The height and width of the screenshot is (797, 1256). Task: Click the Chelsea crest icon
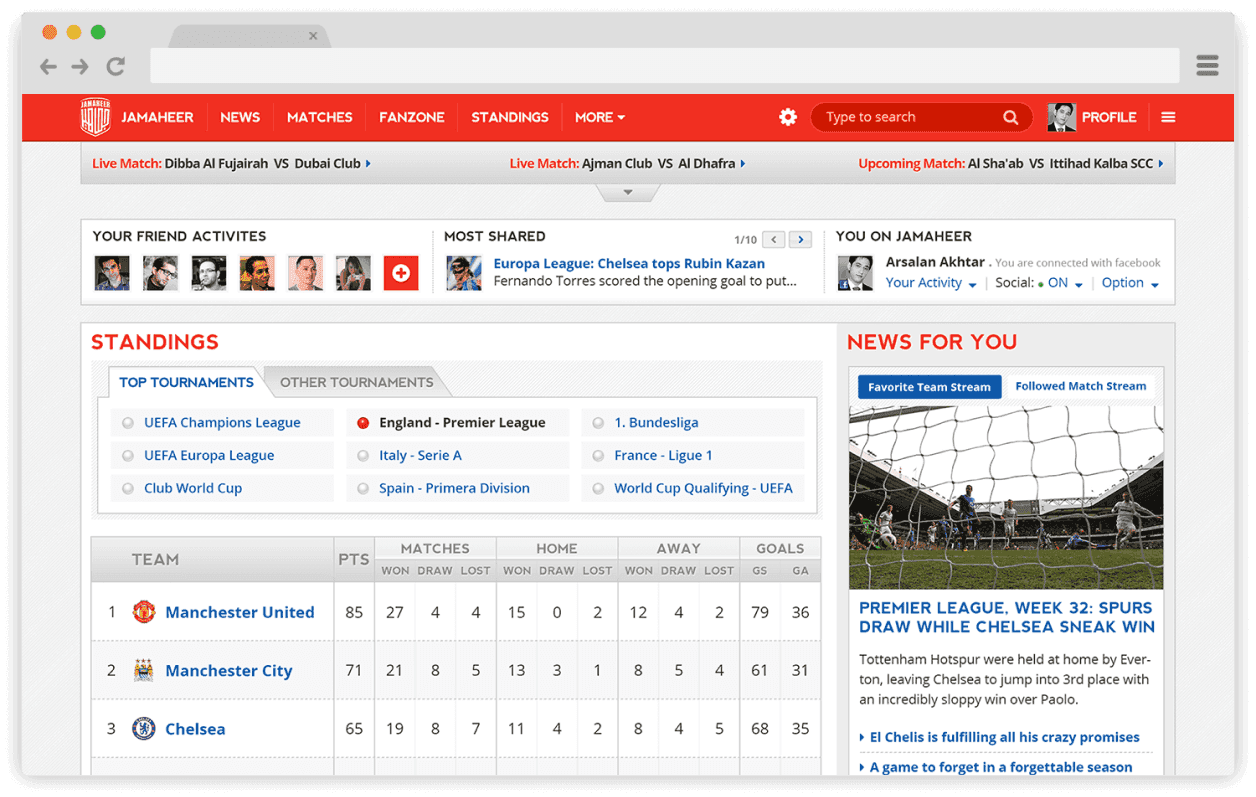pos(144,728)
